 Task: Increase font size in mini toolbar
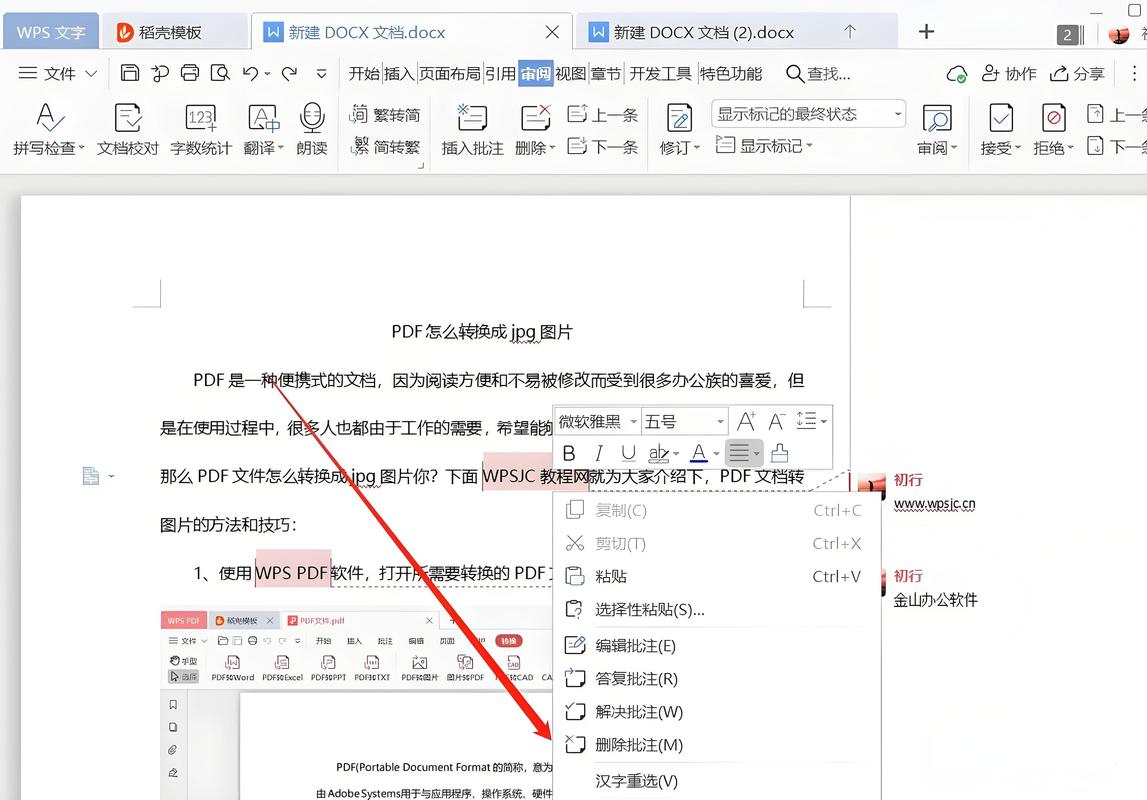click(746, 421)
